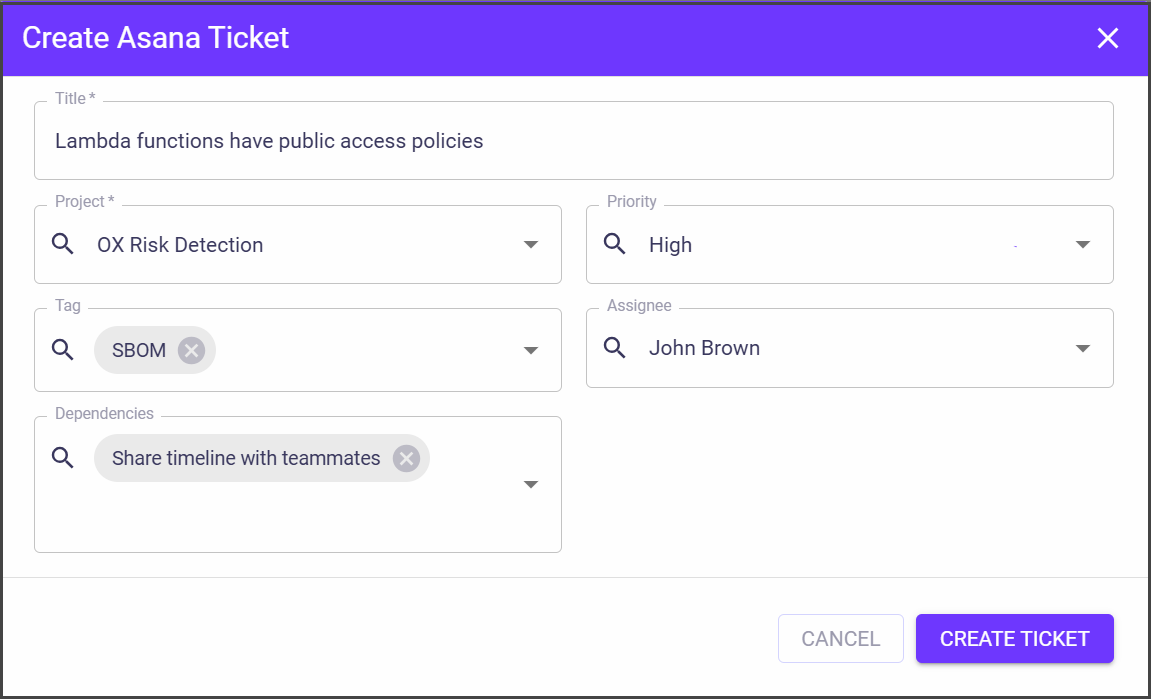This screenshot has height=699, width=1151.
Task: Remove the SBOM tag chip
Action: click(x=191, y=350)
